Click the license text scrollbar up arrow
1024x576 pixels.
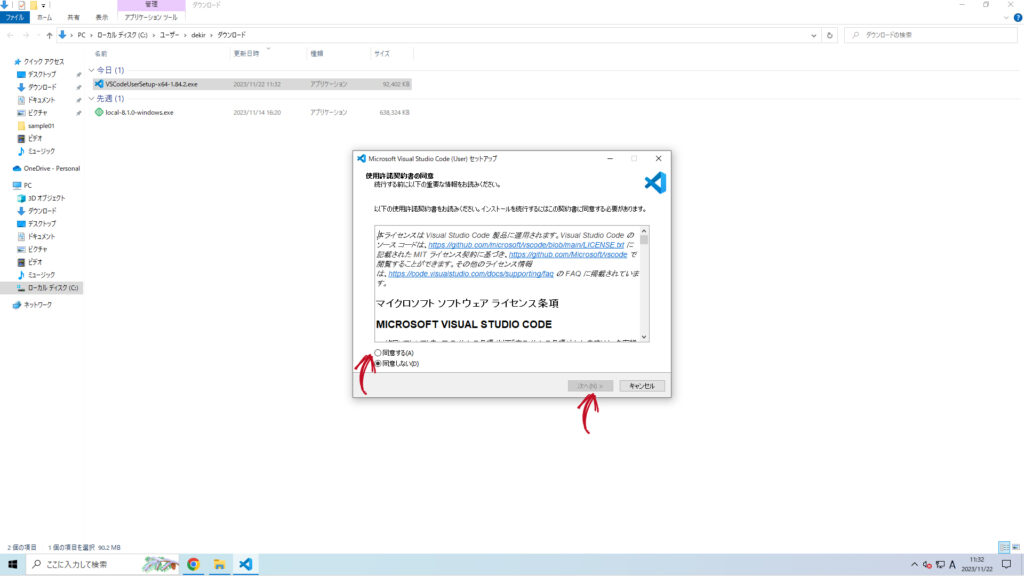(x=644, y=231)
